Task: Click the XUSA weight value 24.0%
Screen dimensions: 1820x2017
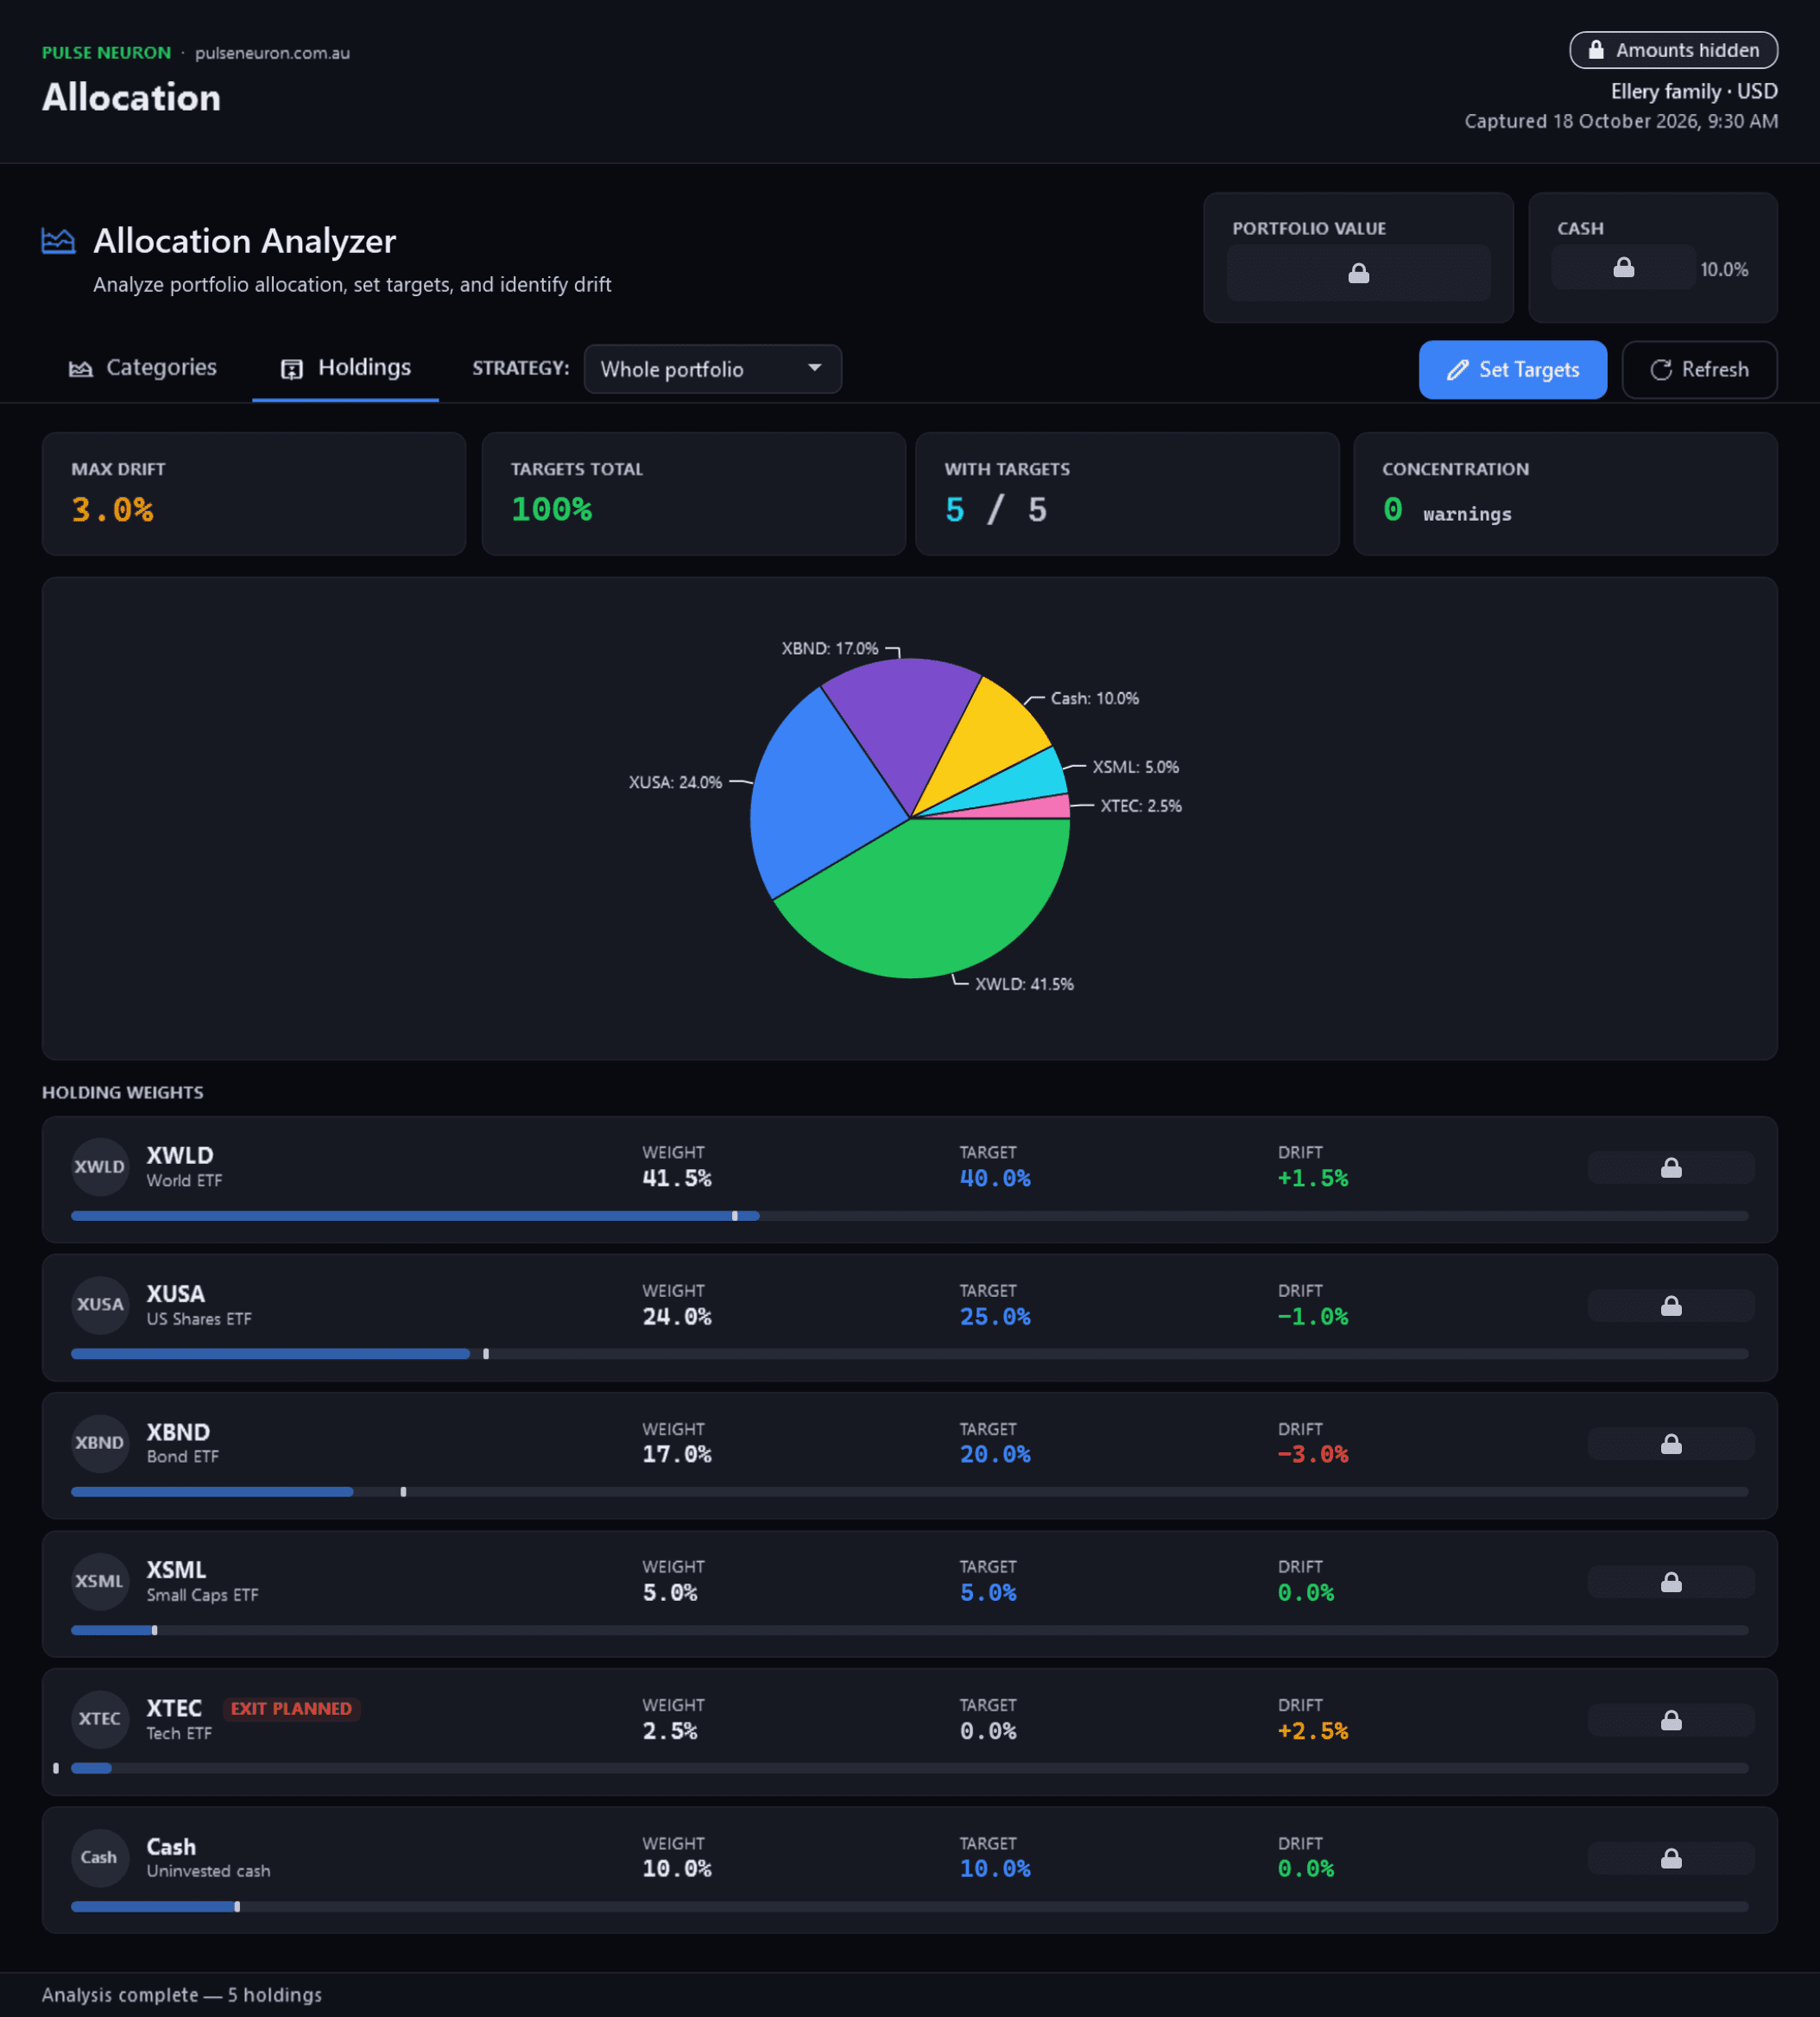Action: (676, 1317)
